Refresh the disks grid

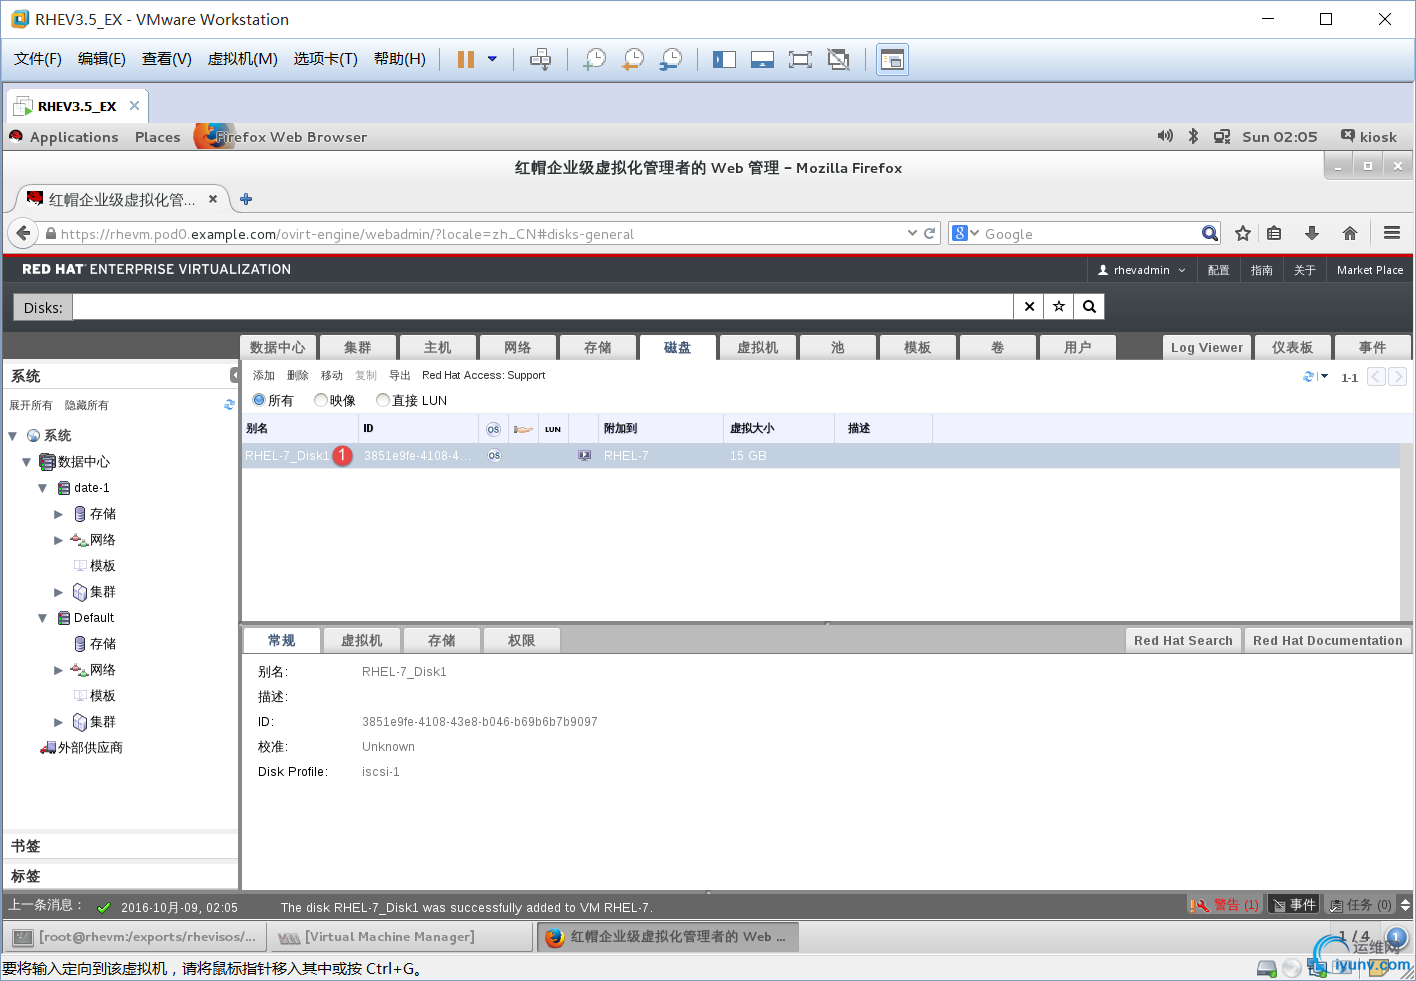coord(1308,377)
